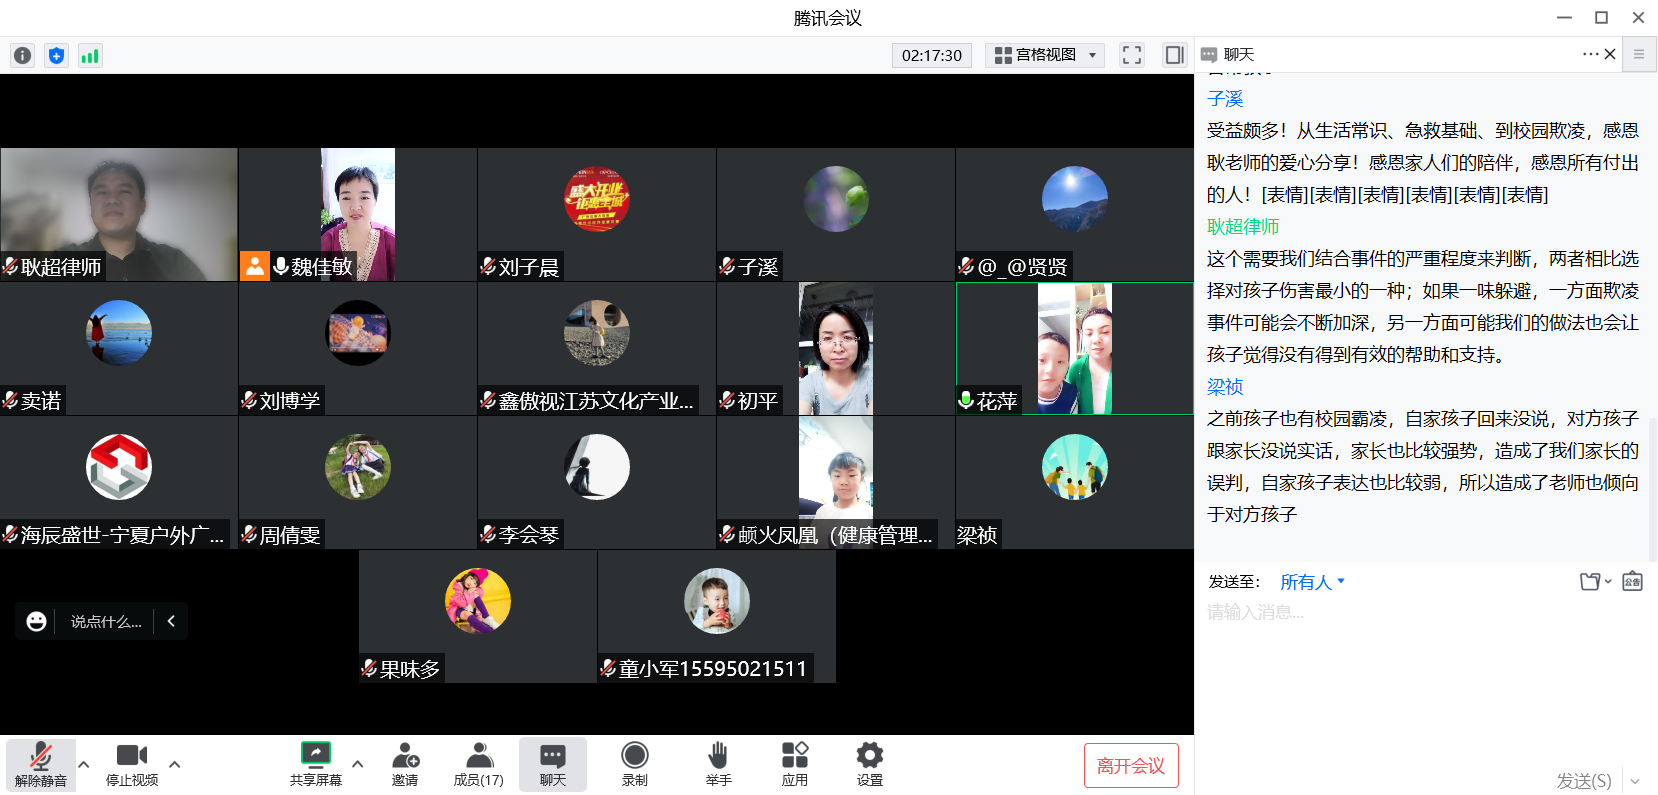Viewport: 1658px width, 795px height.
Task: Start recording with the 录制 button
Action: click(634, 764)
